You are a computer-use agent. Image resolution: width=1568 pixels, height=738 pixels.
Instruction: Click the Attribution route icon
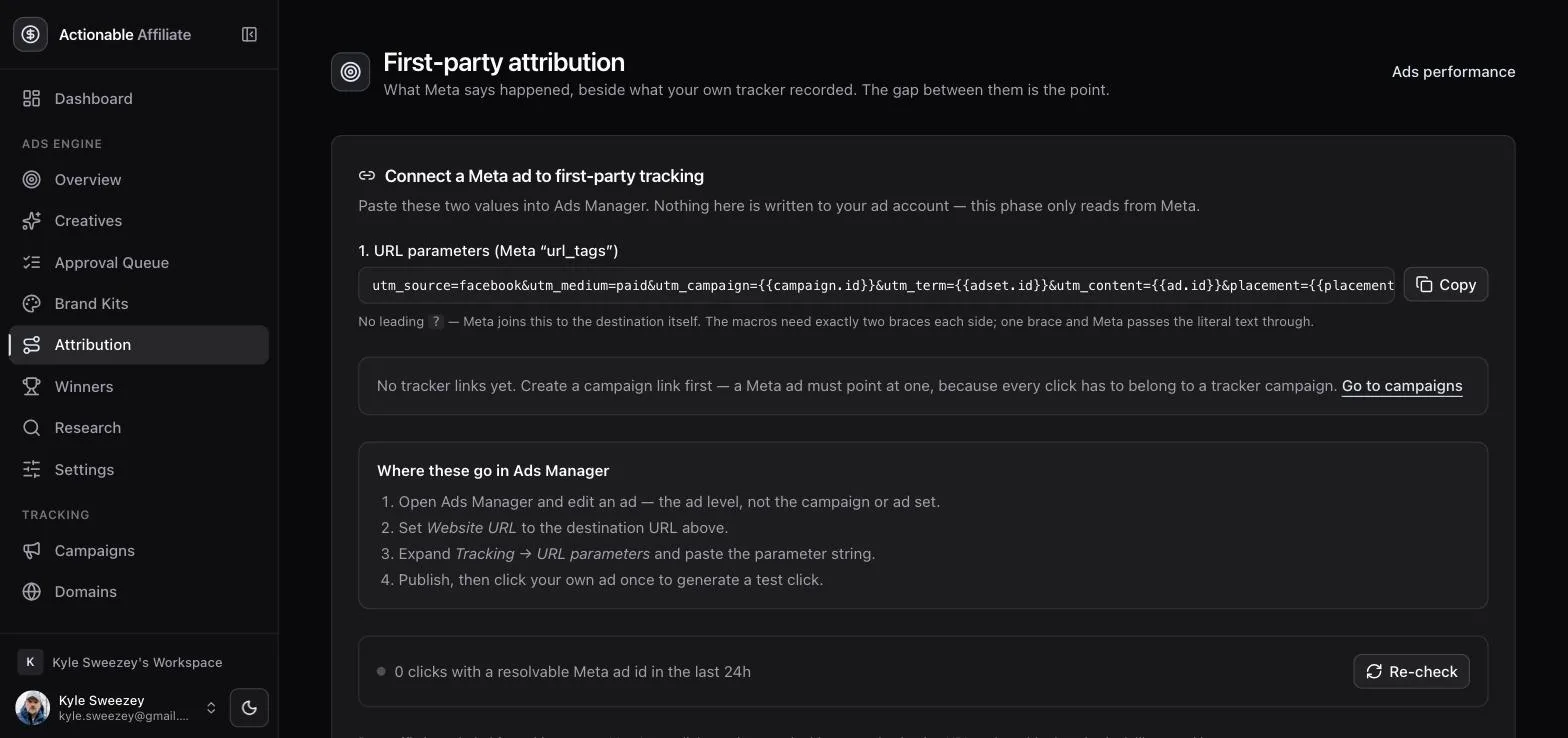click(x=32, y=345)
